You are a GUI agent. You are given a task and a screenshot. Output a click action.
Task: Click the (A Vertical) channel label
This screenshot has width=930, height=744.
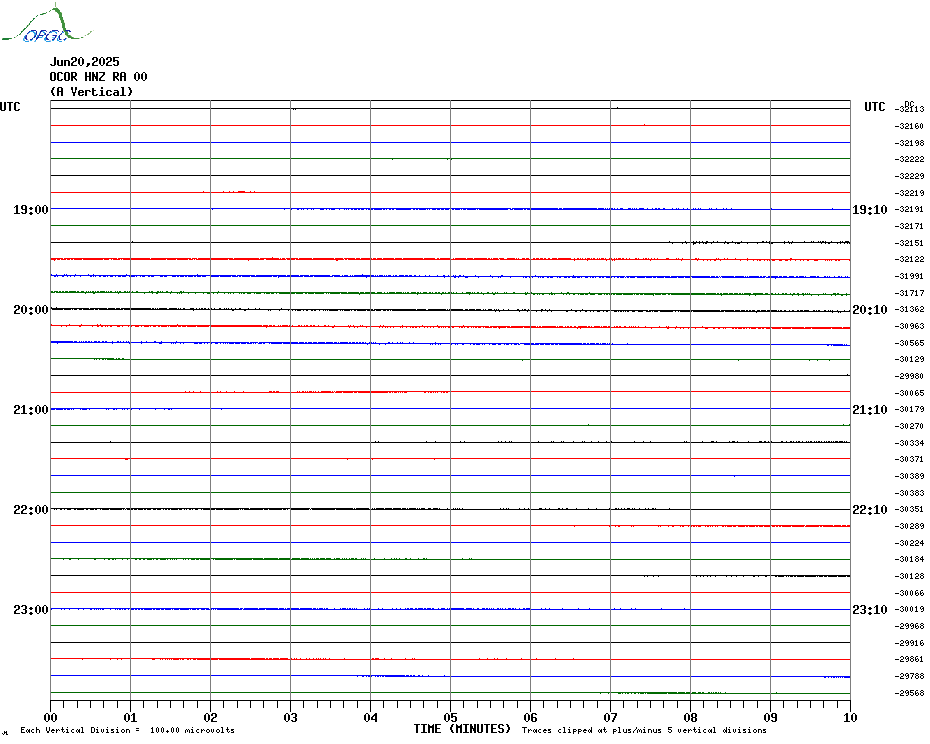[x=91, y=92]
